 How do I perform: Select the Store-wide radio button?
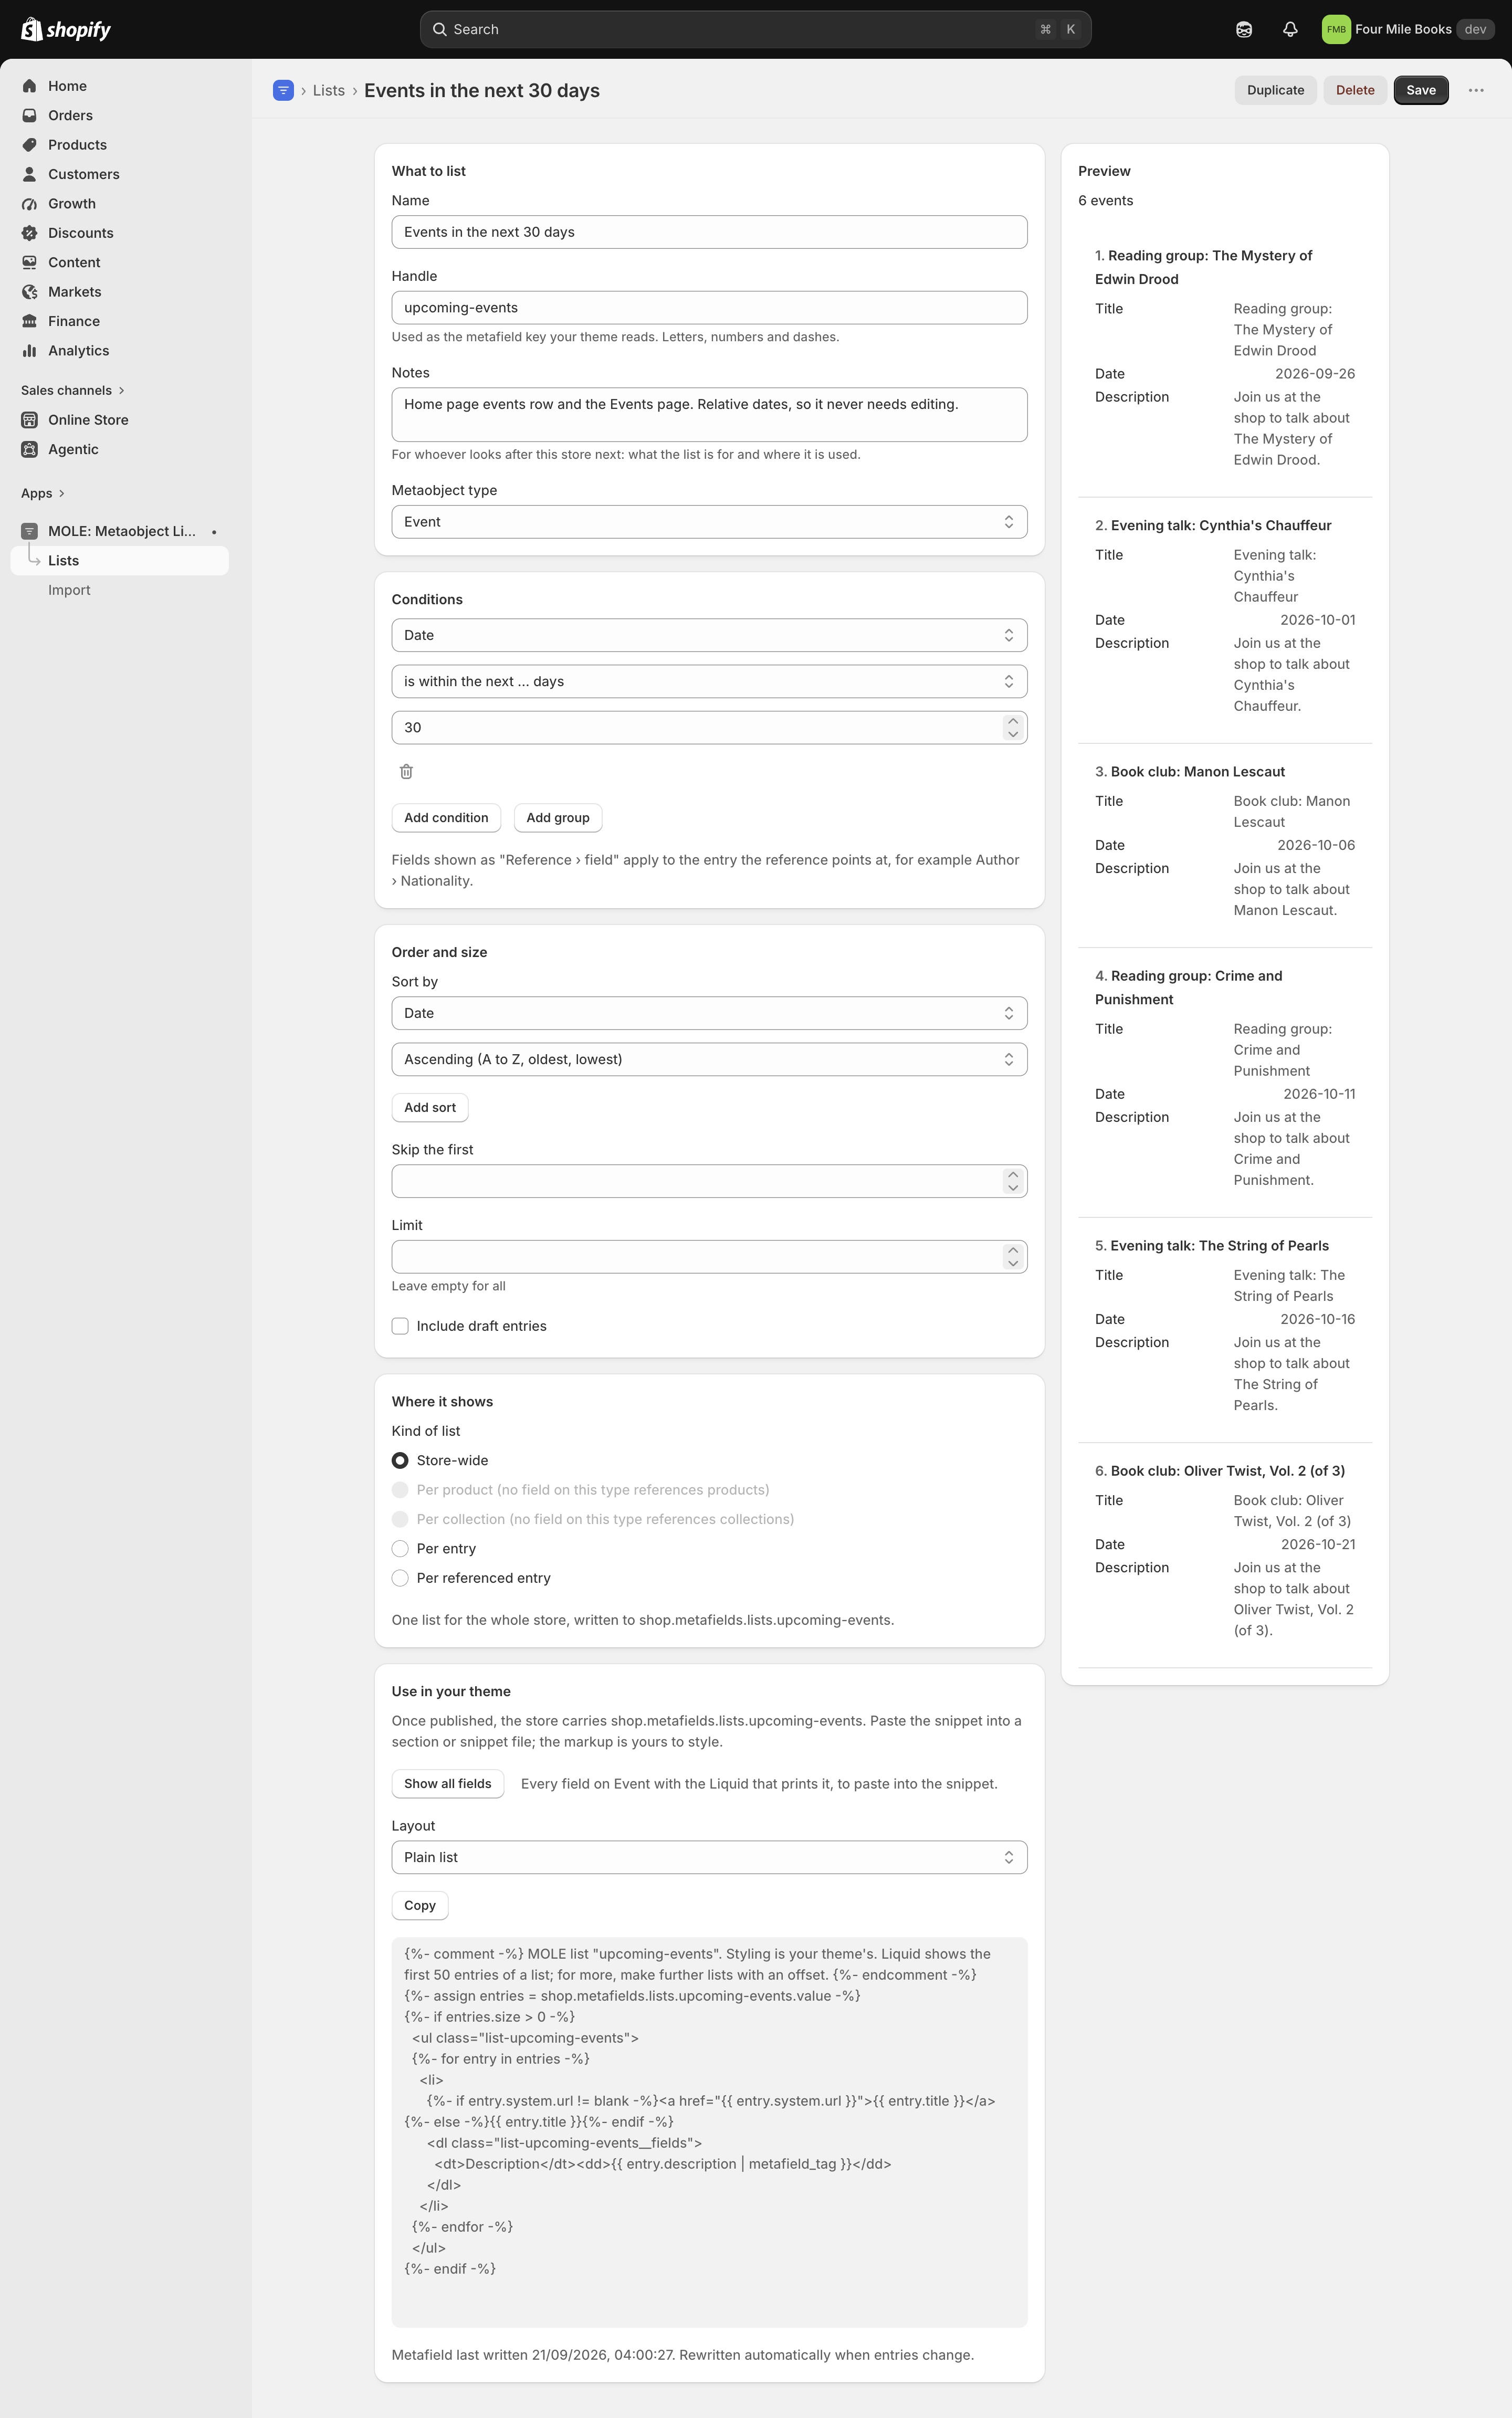[x=400, y=1460]
